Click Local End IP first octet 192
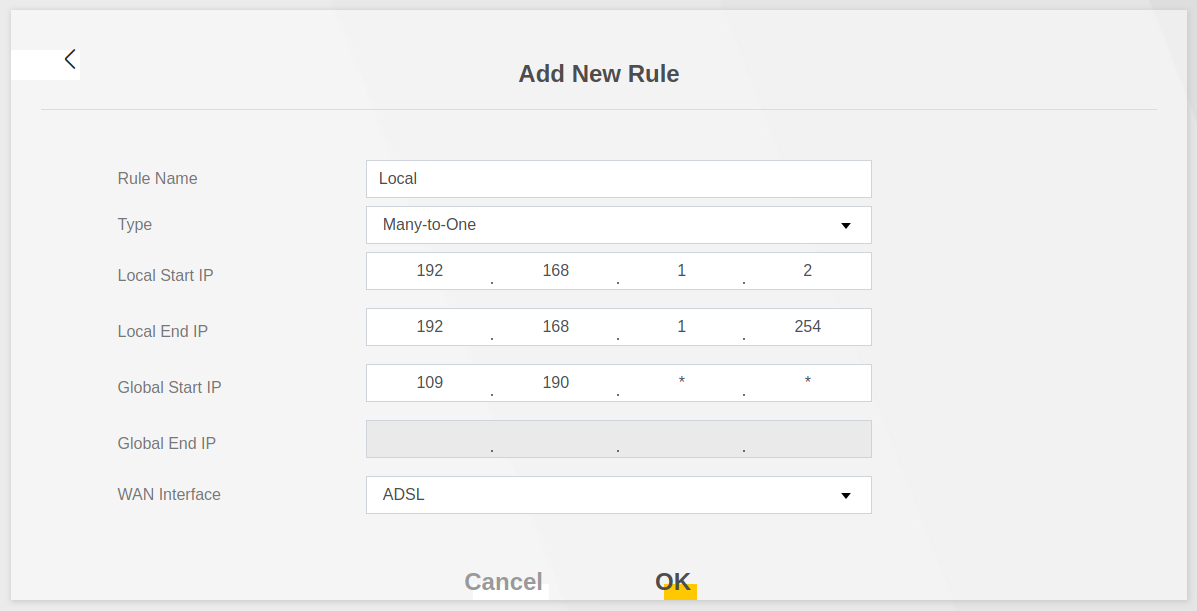 point(430,327)
